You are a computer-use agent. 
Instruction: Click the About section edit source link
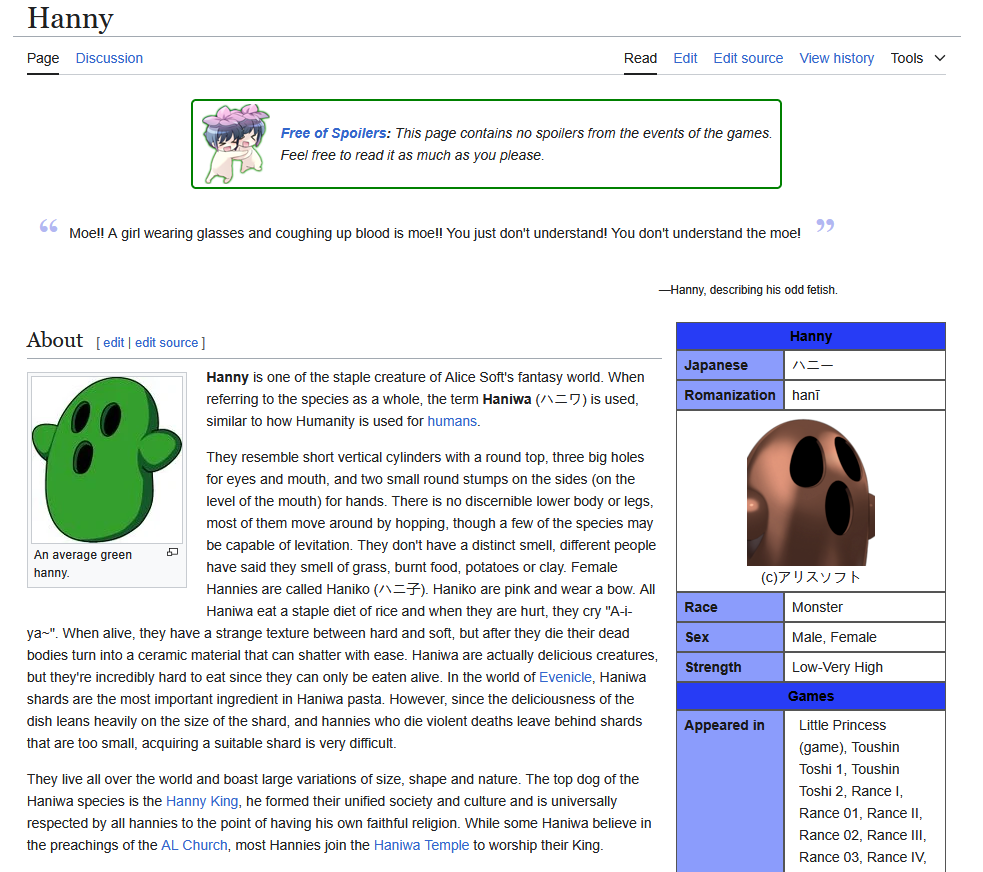[x=166, y=343]
